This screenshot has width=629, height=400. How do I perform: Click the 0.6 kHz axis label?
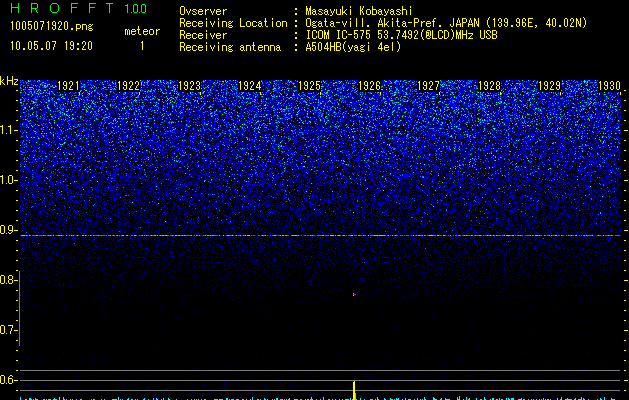point(8,380)
